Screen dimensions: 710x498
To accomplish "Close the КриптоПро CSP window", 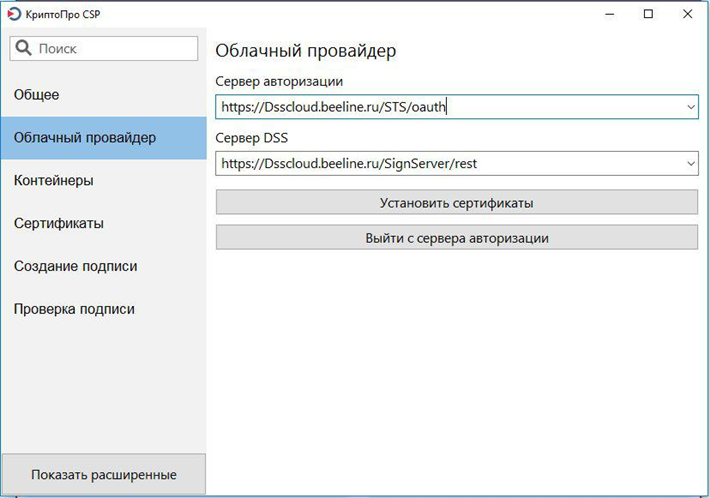I will (x=687, y=14).
